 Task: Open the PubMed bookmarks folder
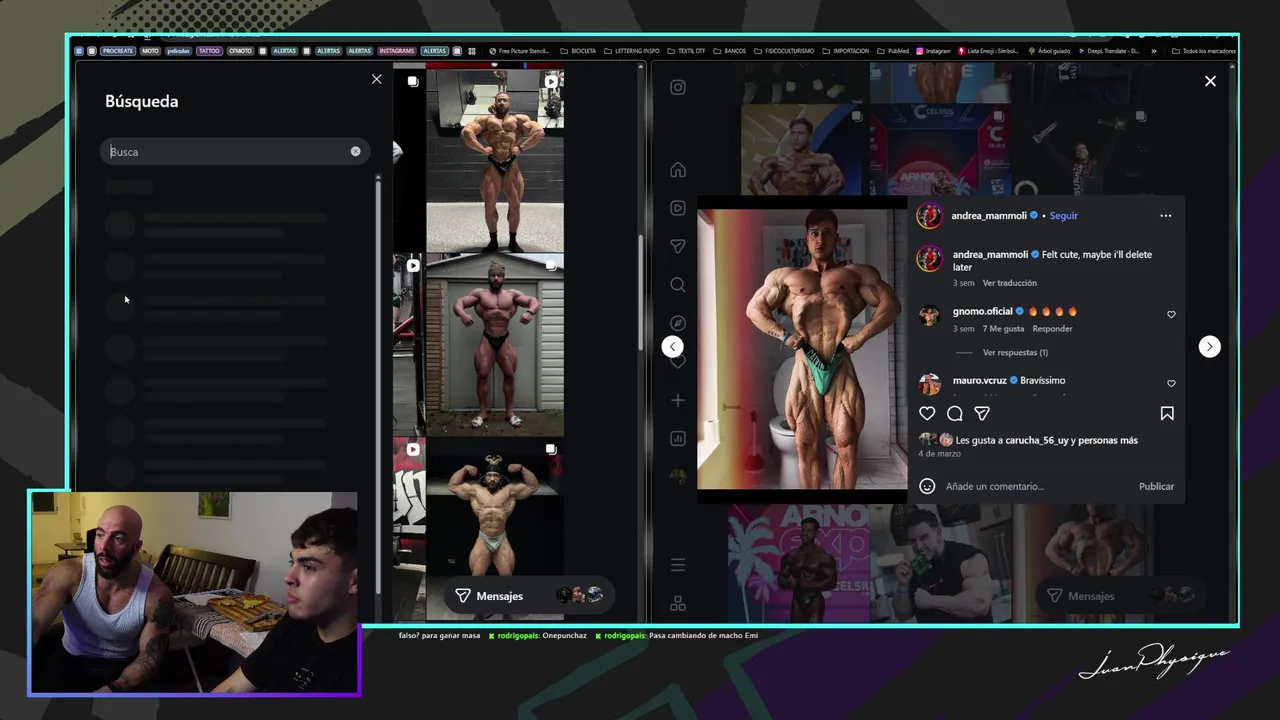pos(893,51)
